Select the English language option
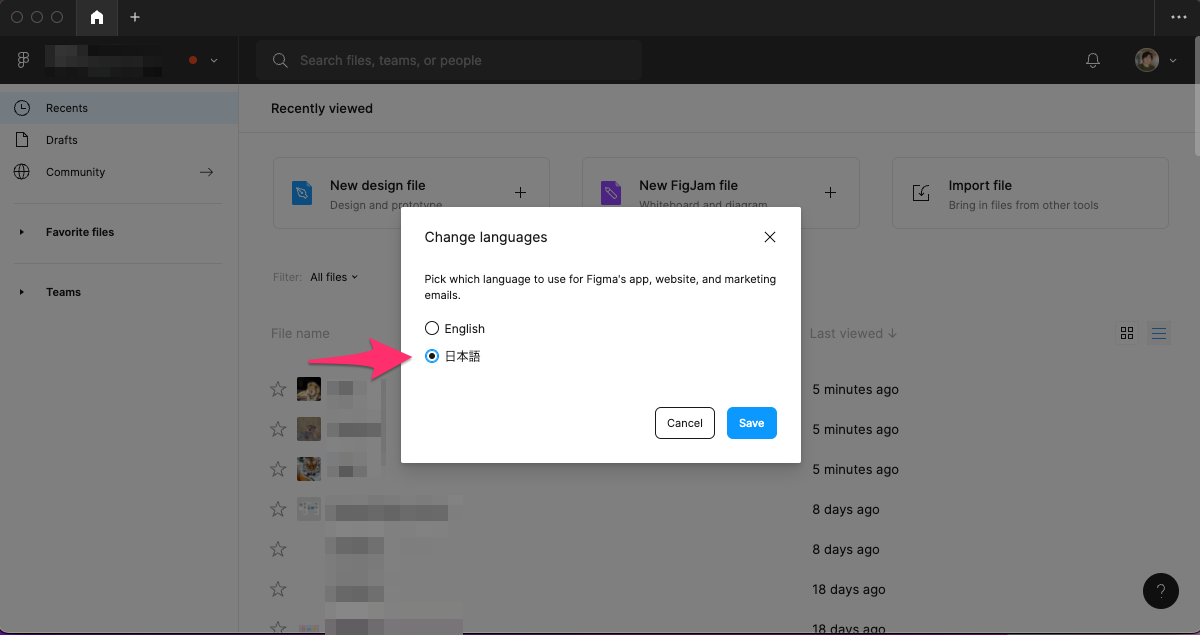 pyautogui.click(x=432, y=328)
